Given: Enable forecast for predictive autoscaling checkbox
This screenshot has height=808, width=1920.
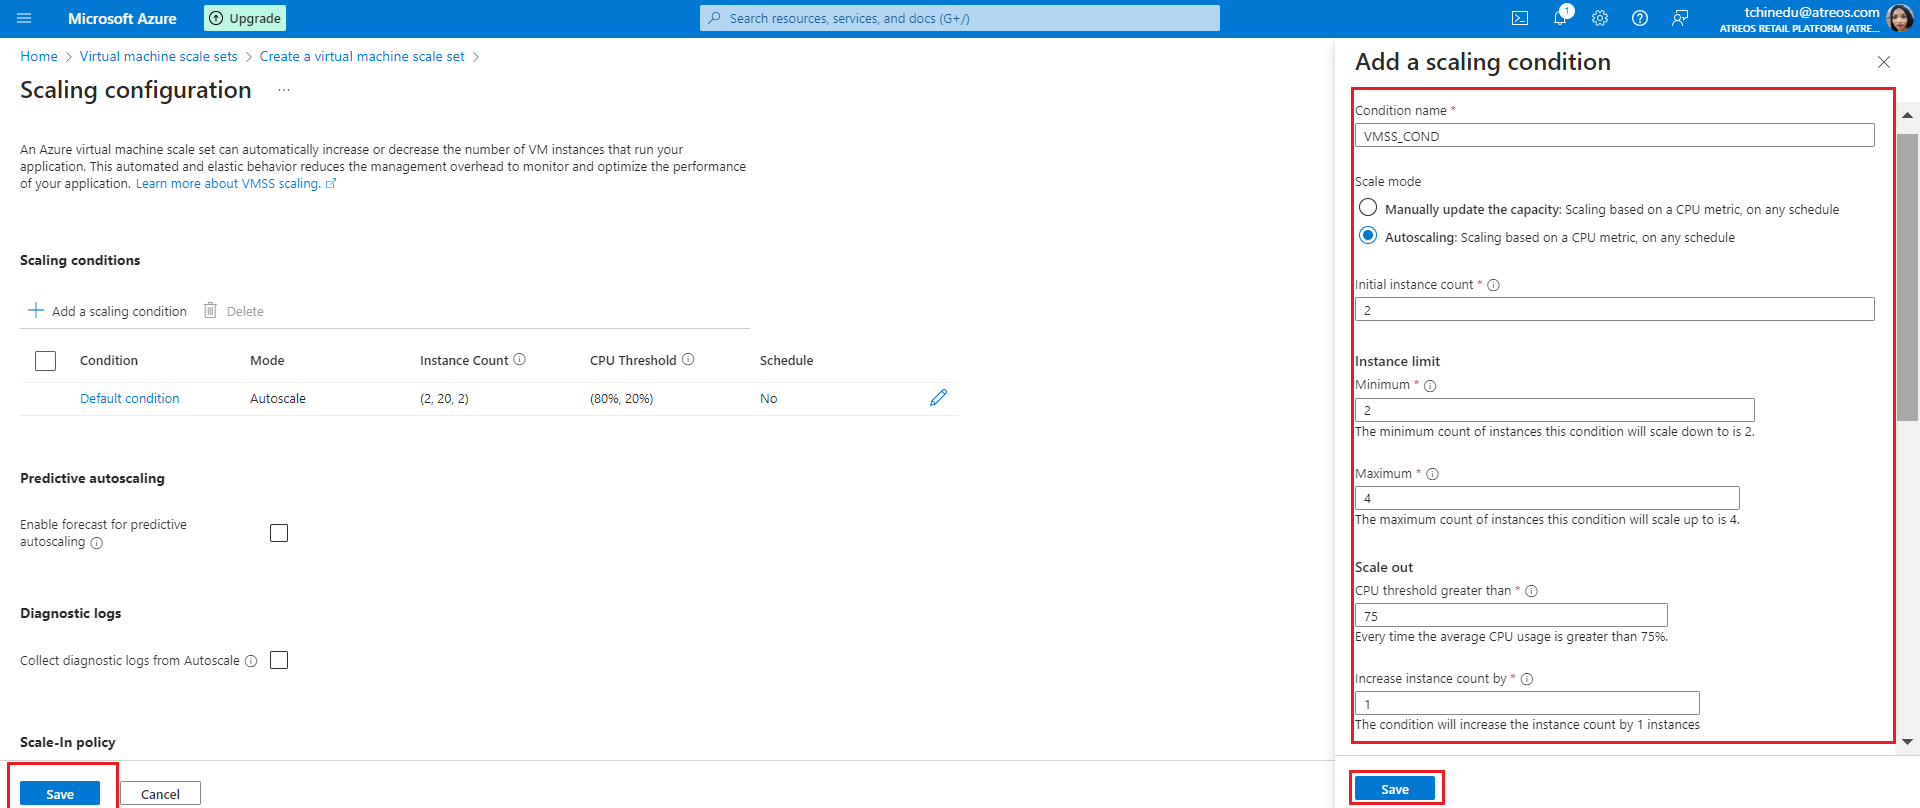Looking at the screenshot, I should pos(279,533).
